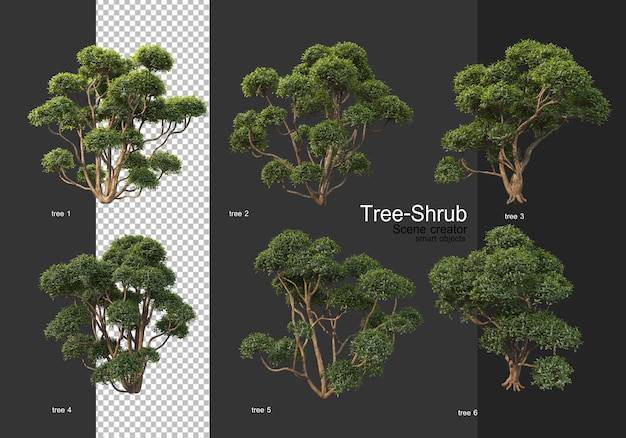Click the trunk base of tree 1
This screenshot has height=438, width=626.
pyautogui.click(x=106, y=196)
